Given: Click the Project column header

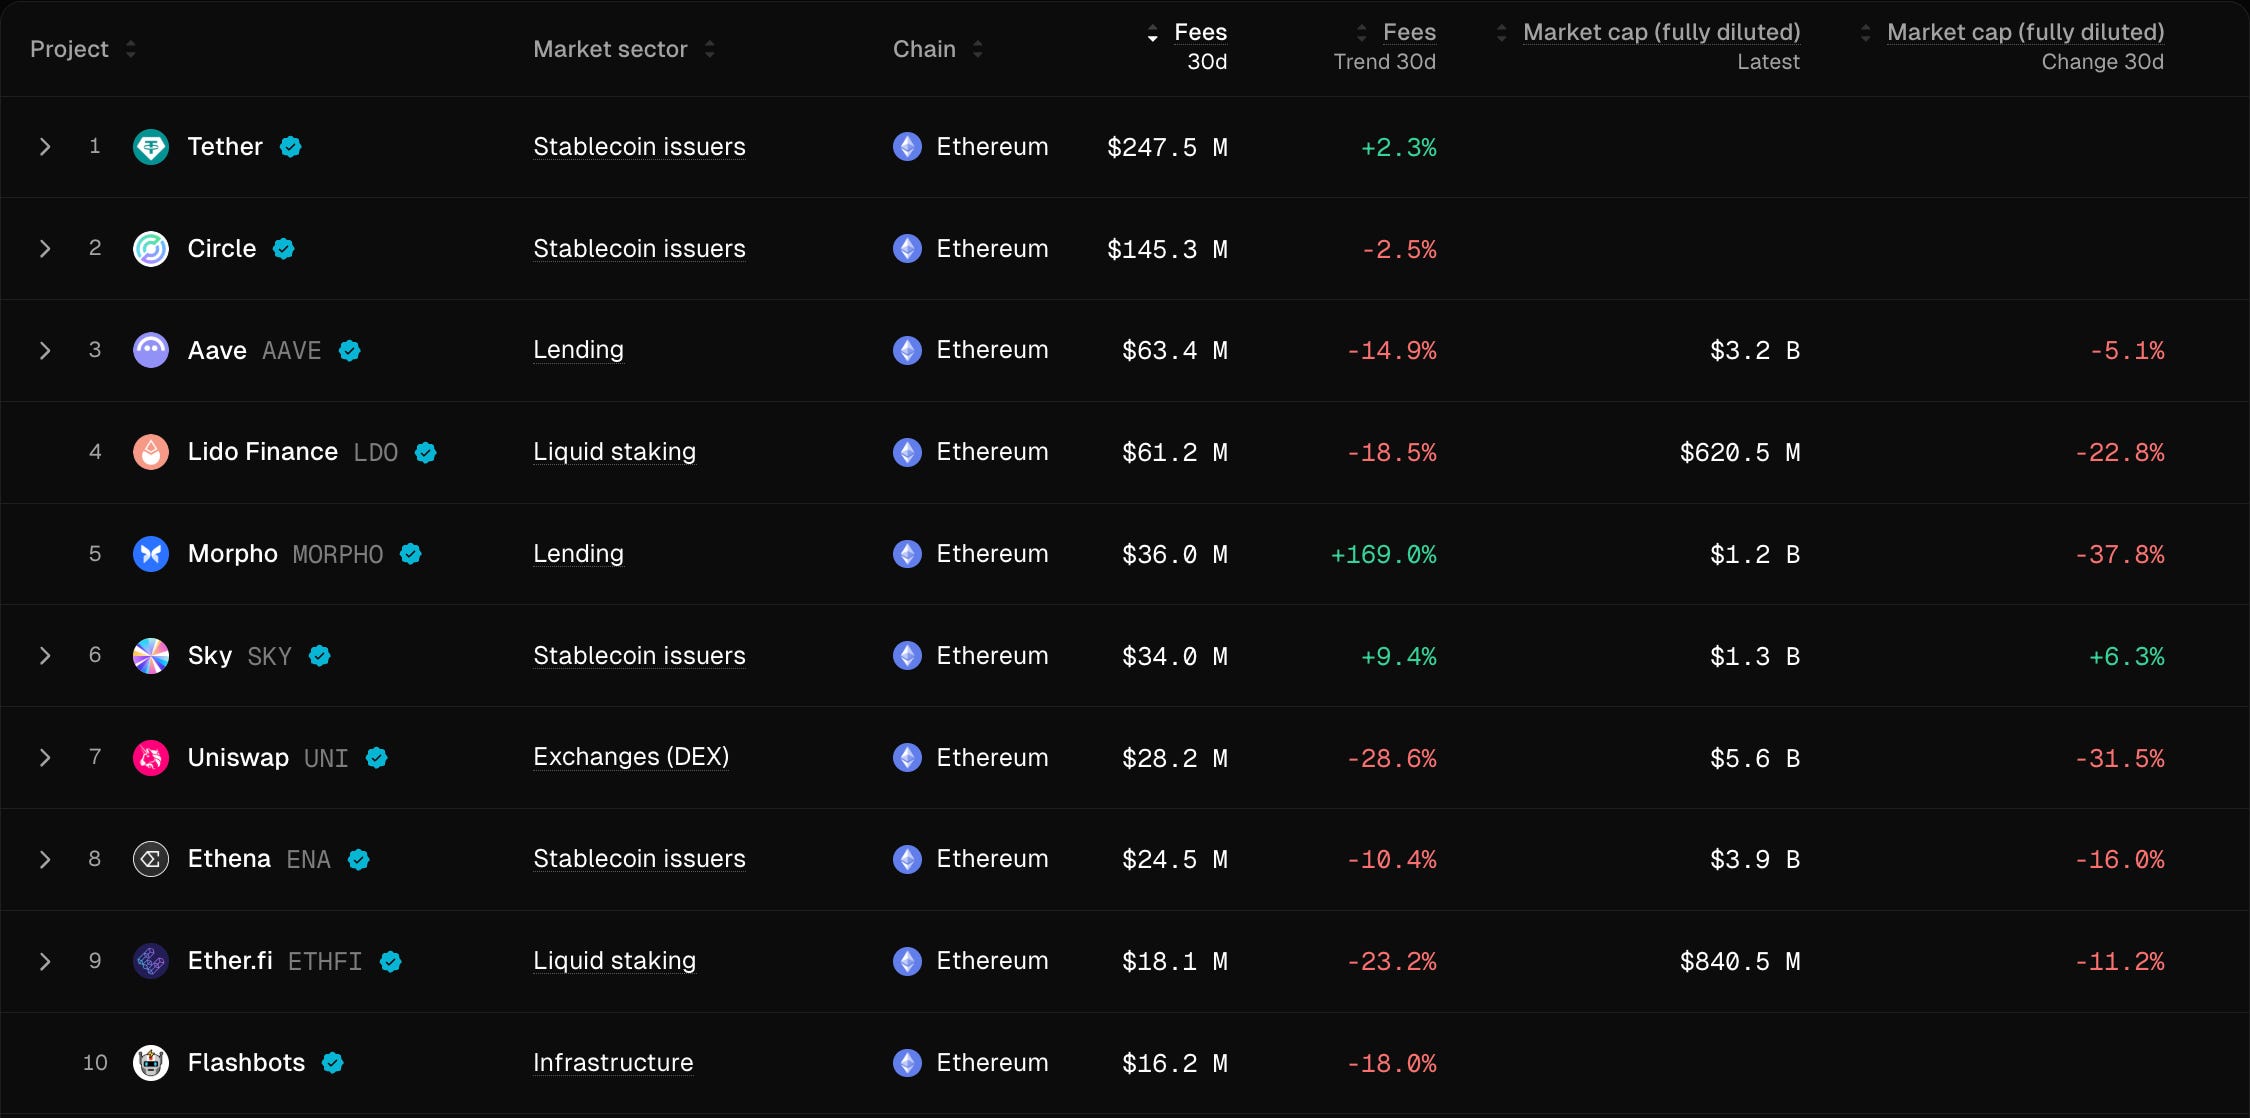Looking at the screenshot, I should [x=69, y=48].
